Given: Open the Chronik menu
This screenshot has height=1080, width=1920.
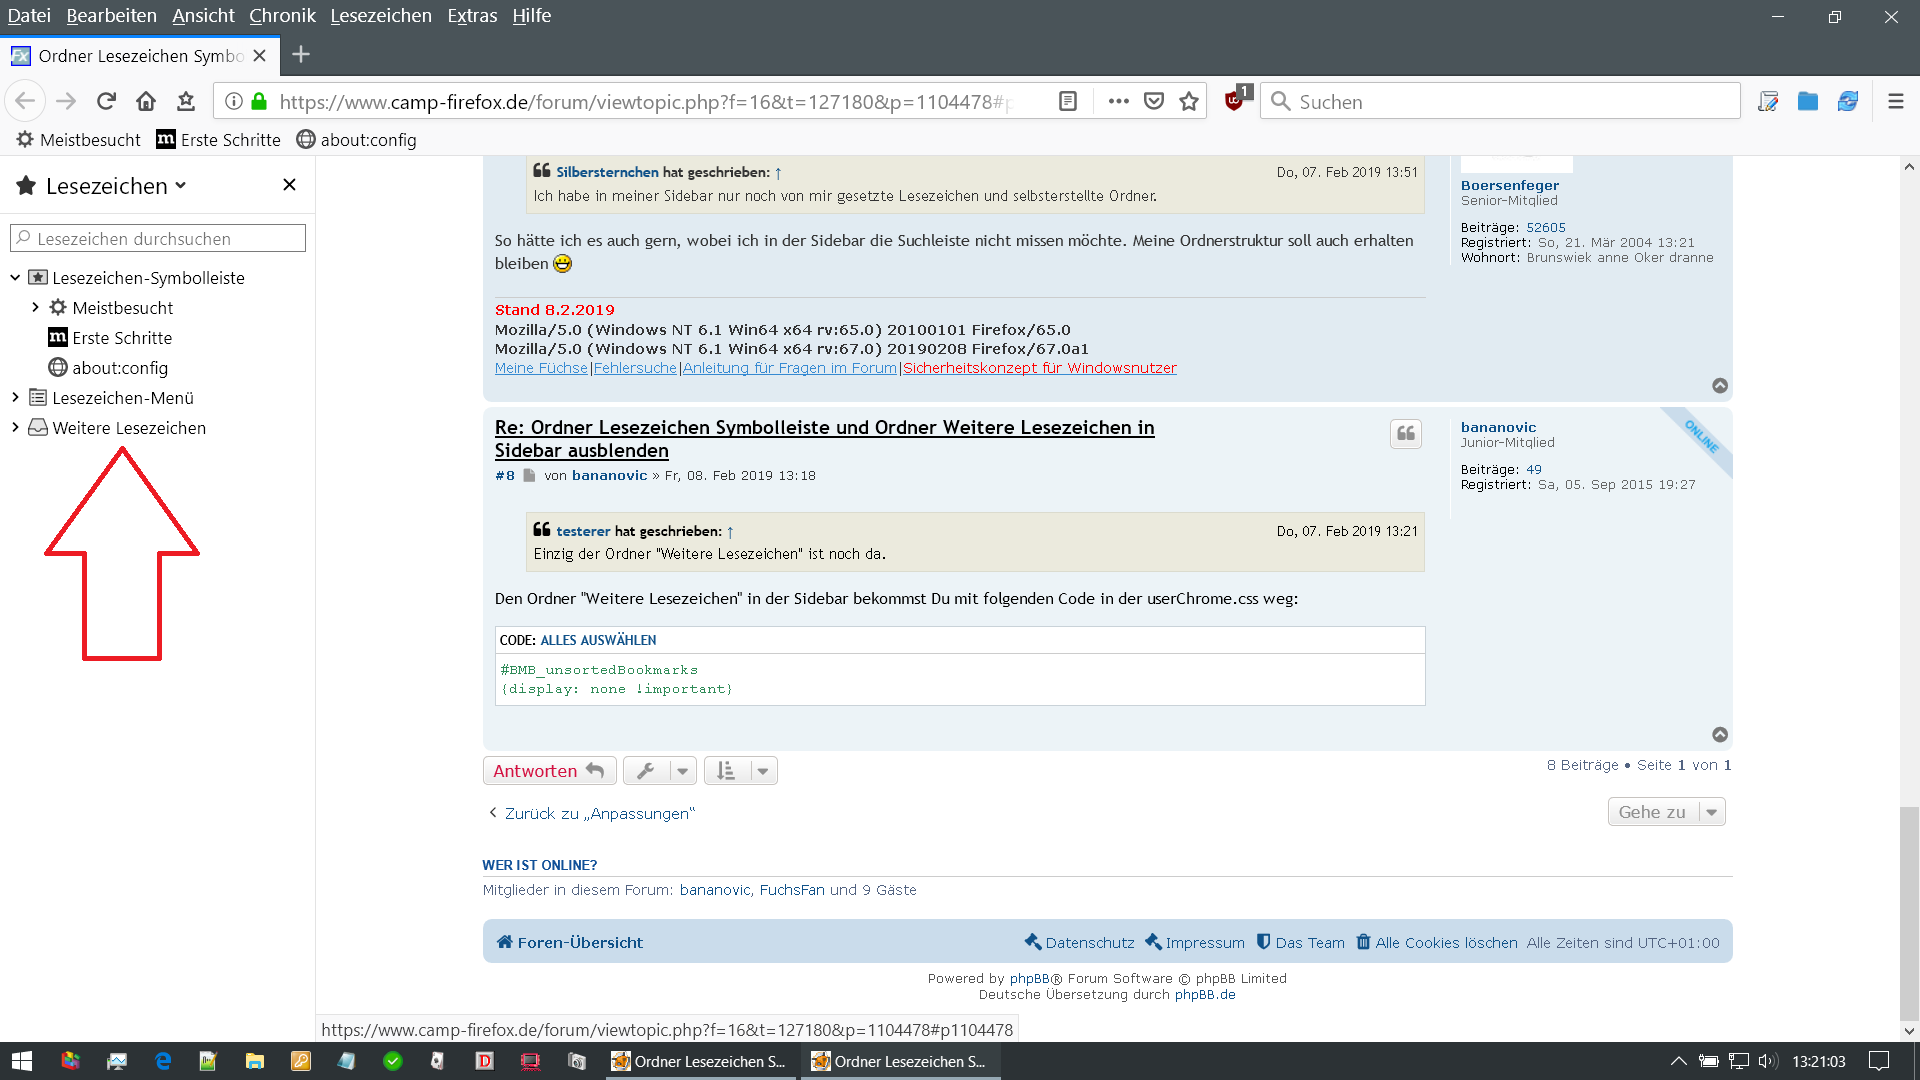Looking at the screenshot, I should pos(282,16).
